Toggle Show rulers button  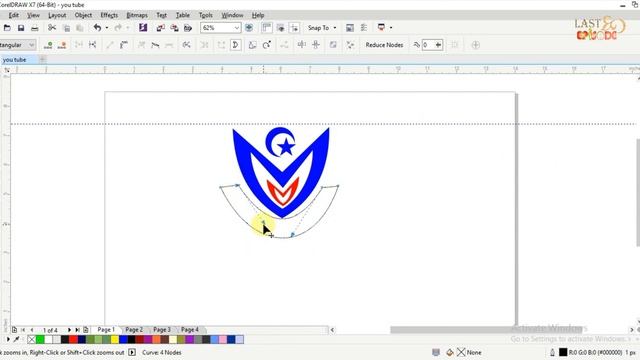pos(267,28)
